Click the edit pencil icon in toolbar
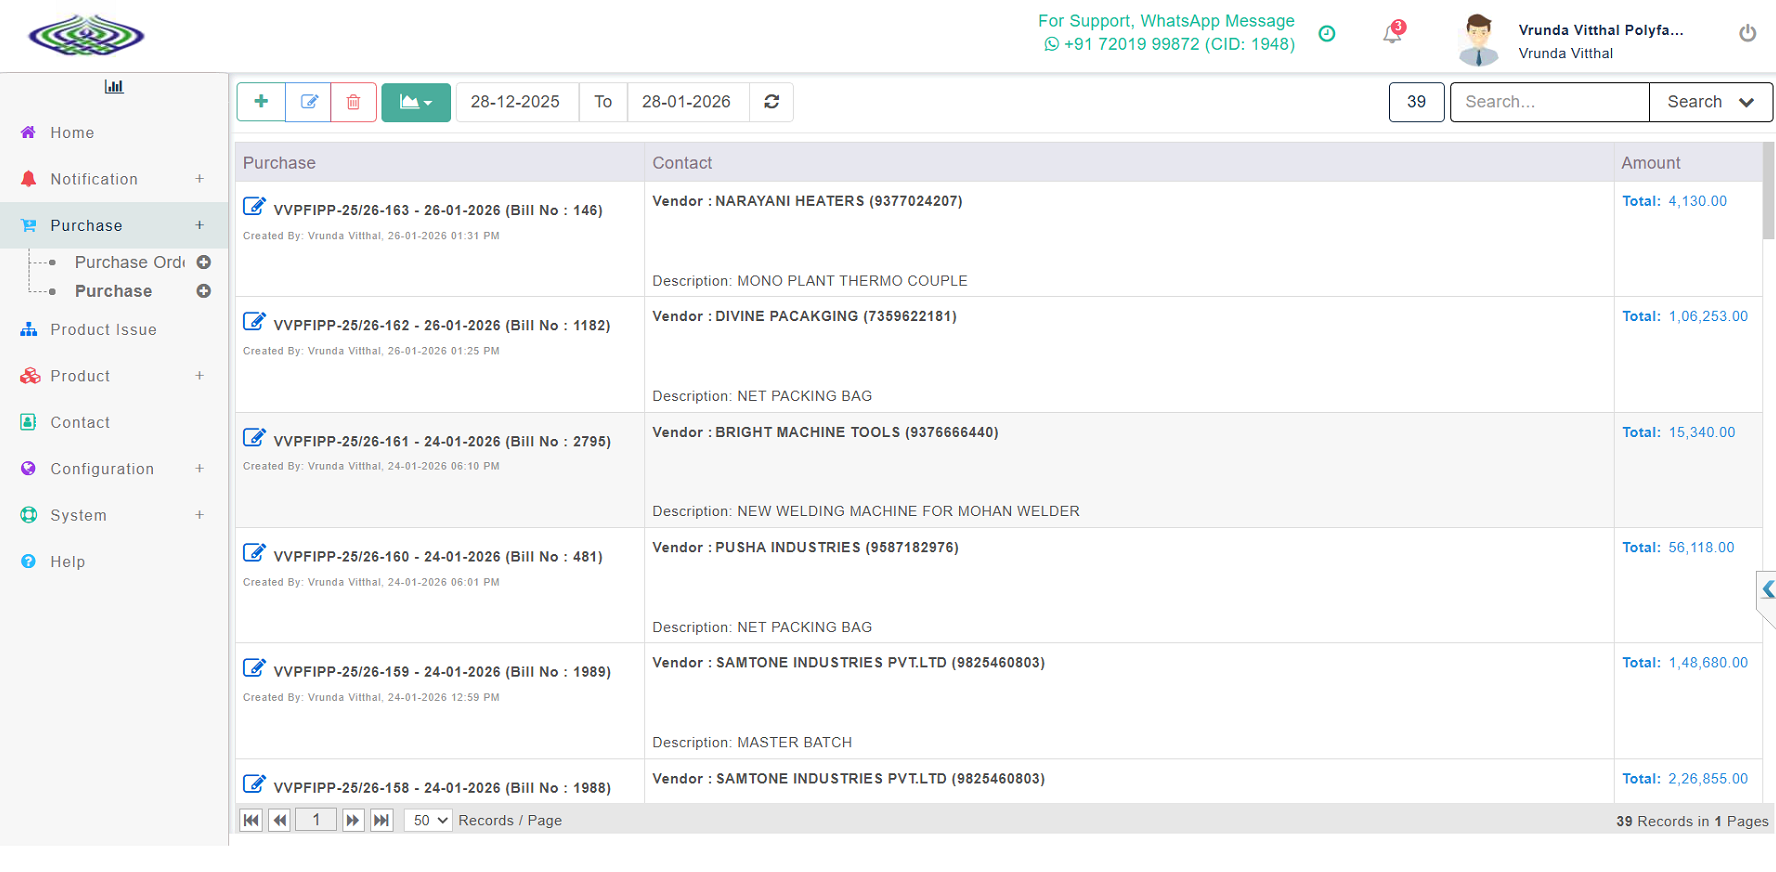The width and height of the screenshot is (1776, 872). click(309, 102)
